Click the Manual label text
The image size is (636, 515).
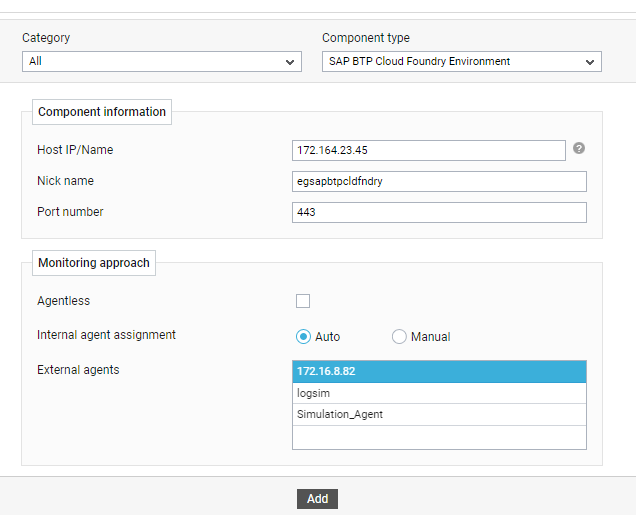coord(430,337)
